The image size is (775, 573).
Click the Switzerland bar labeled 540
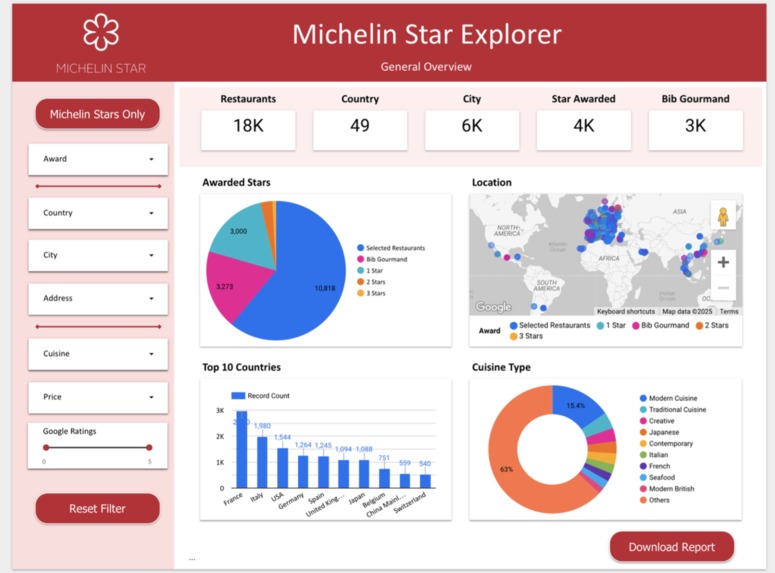(x=425, y=482)
